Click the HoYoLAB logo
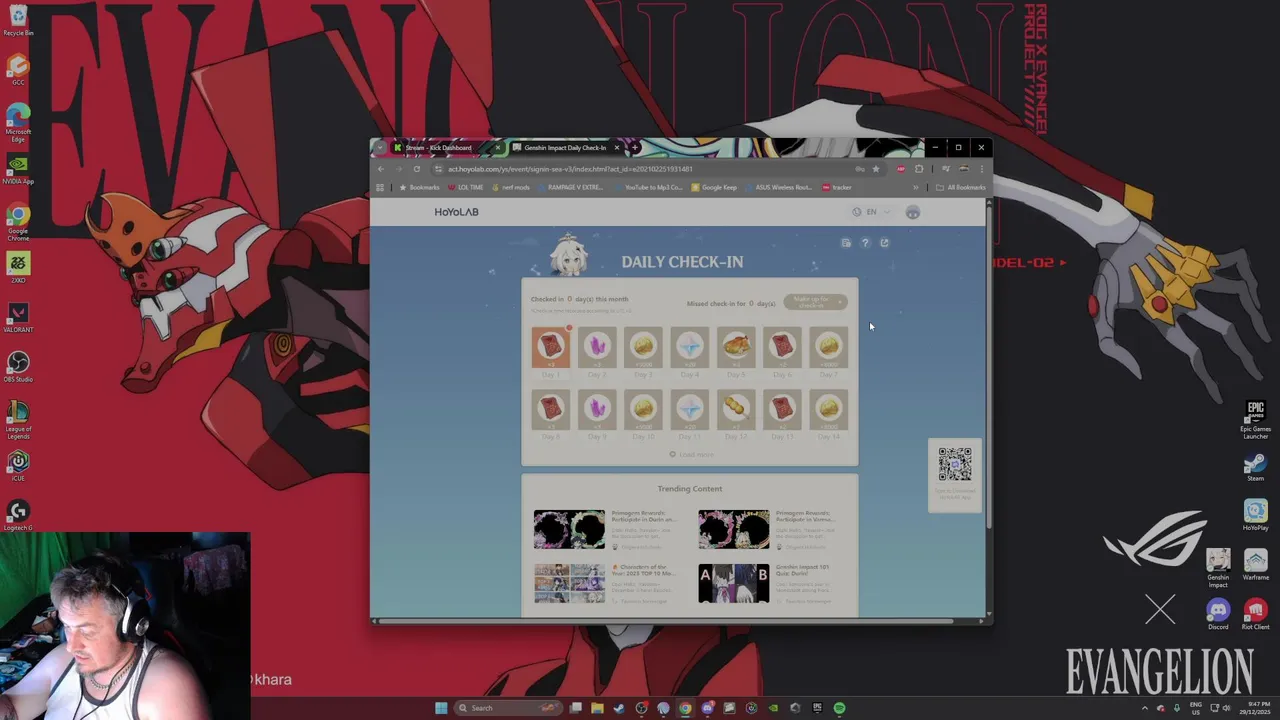1280x720 pixels. pyautogui.click(x=456, y=212)
